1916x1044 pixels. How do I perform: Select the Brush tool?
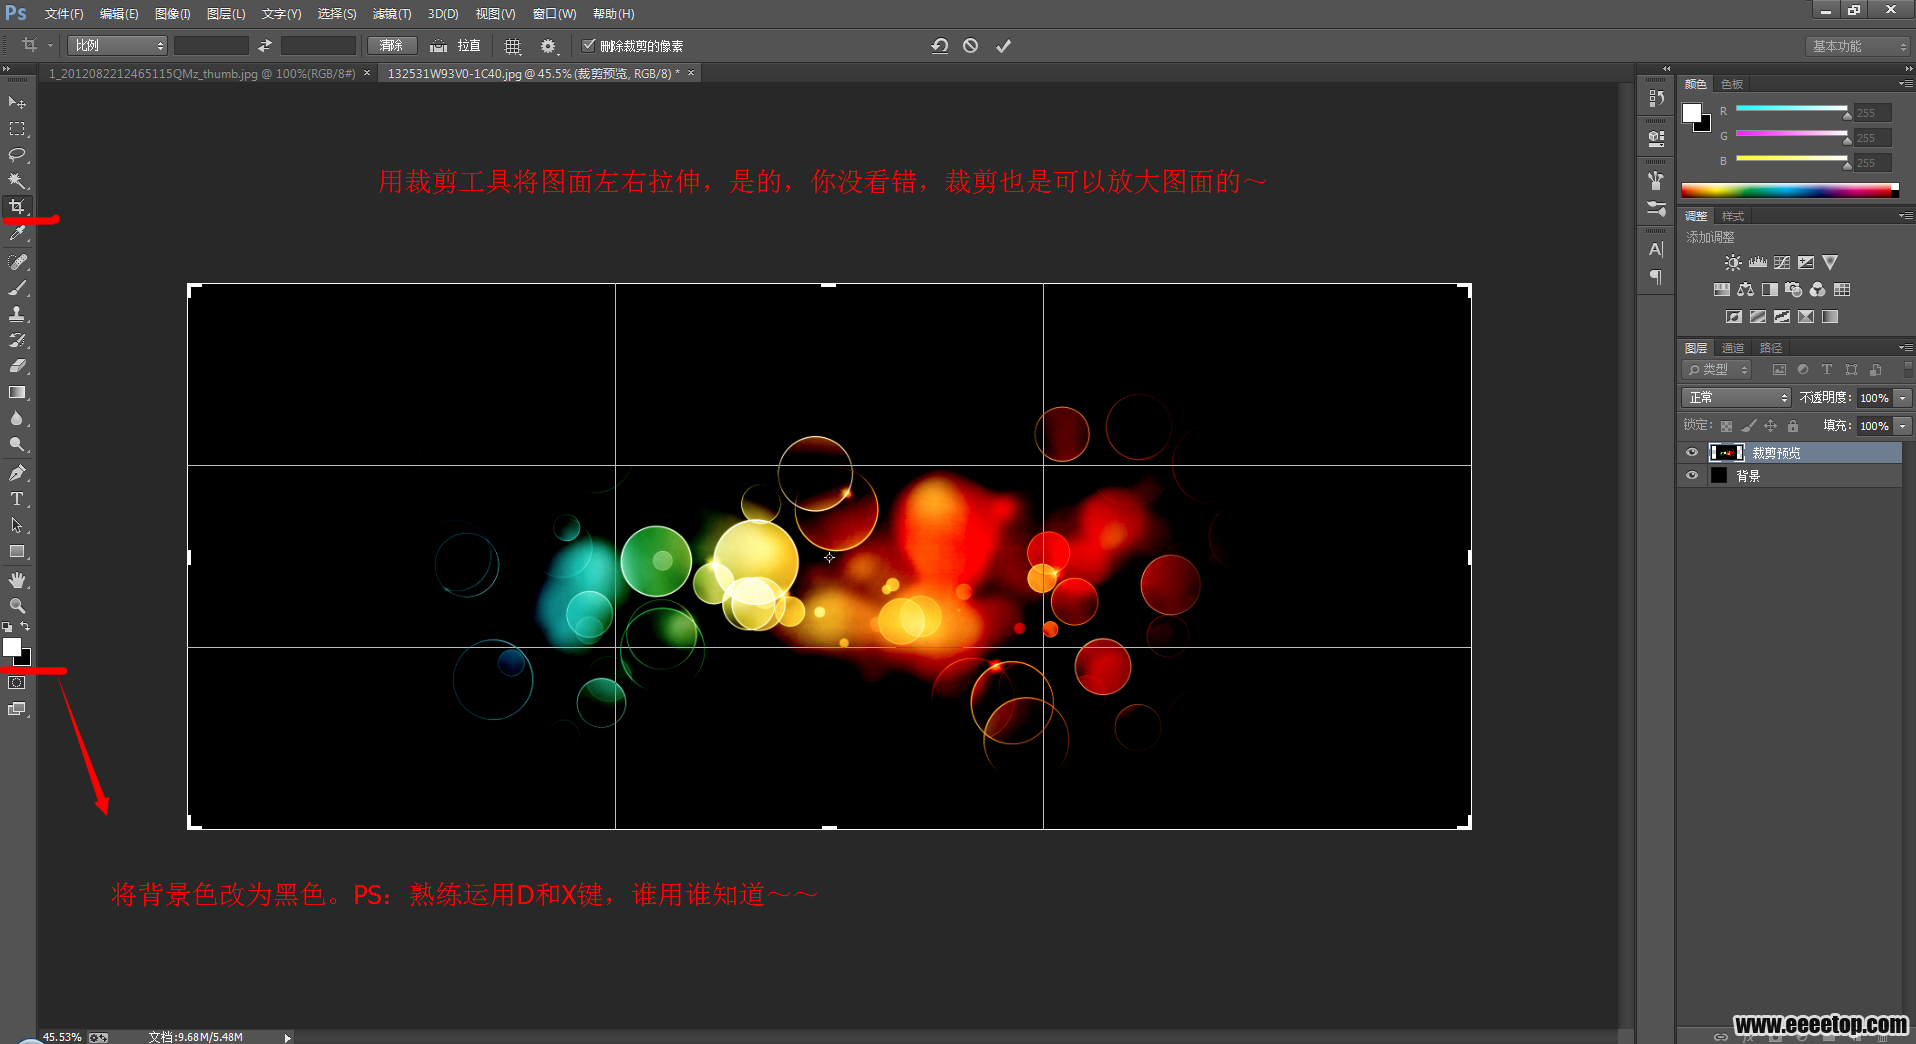pos(17,288)
